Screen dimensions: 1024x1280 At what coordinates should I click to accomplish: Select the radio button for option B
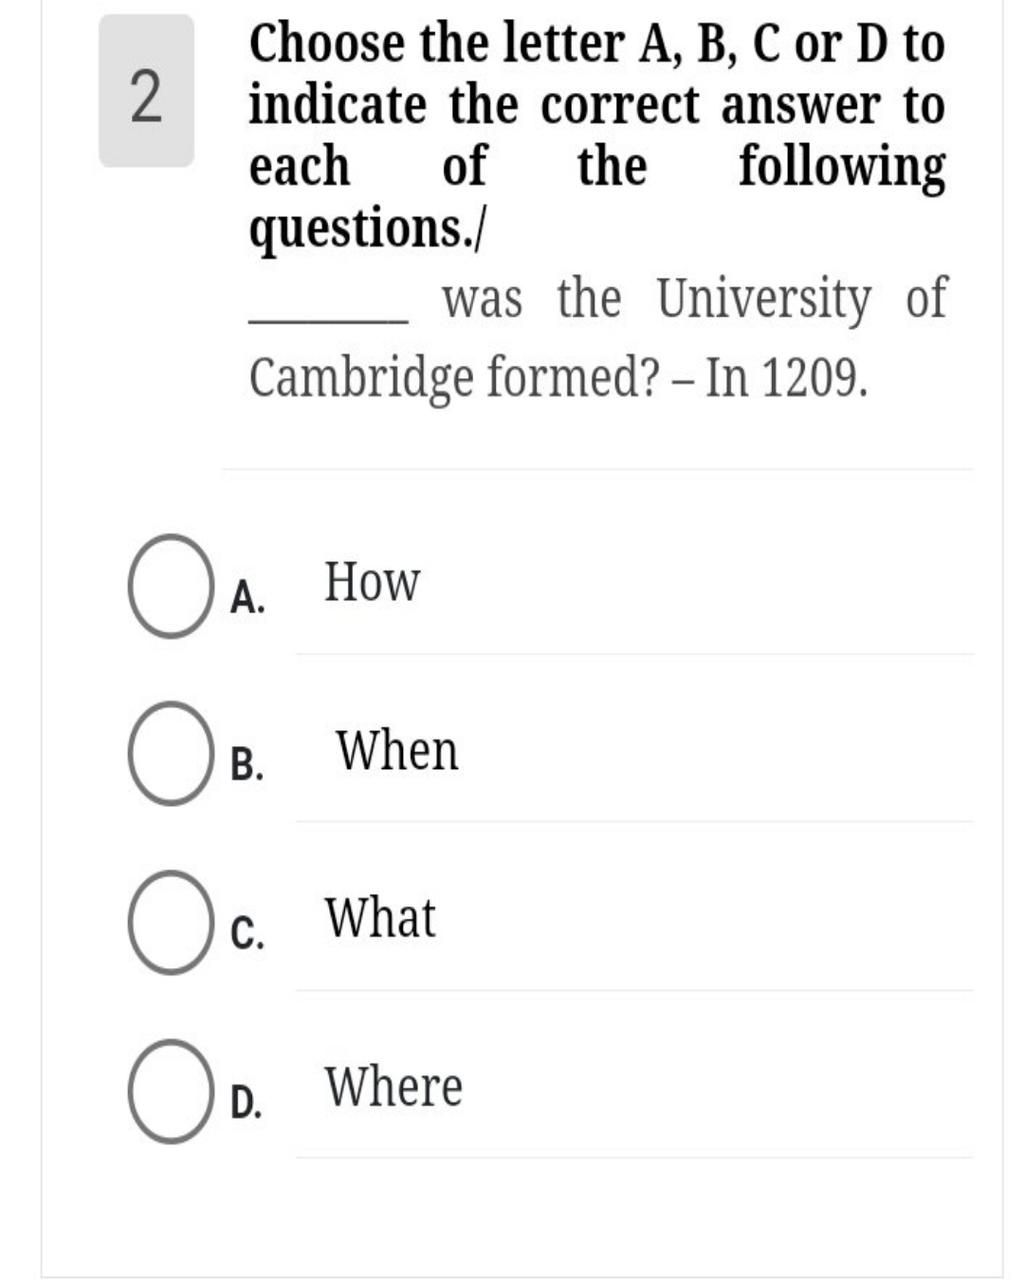[x=169, y=753]
